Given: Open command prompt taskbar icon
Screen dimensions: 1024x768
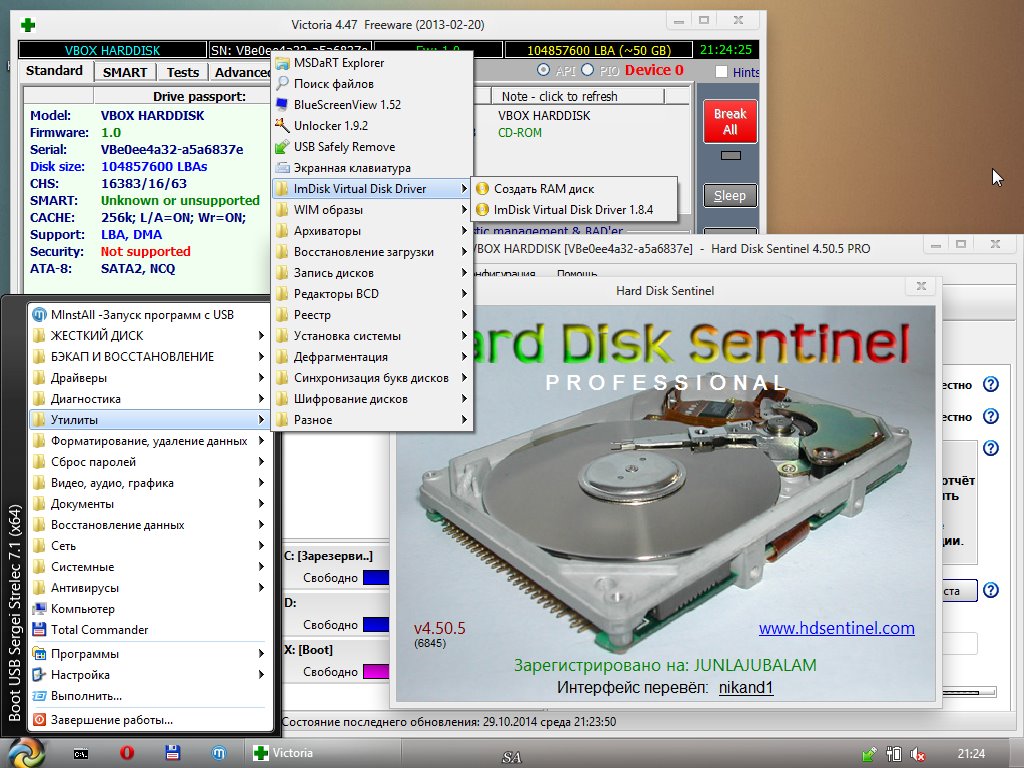Looking at the screenshot, I should pos(80,754).
